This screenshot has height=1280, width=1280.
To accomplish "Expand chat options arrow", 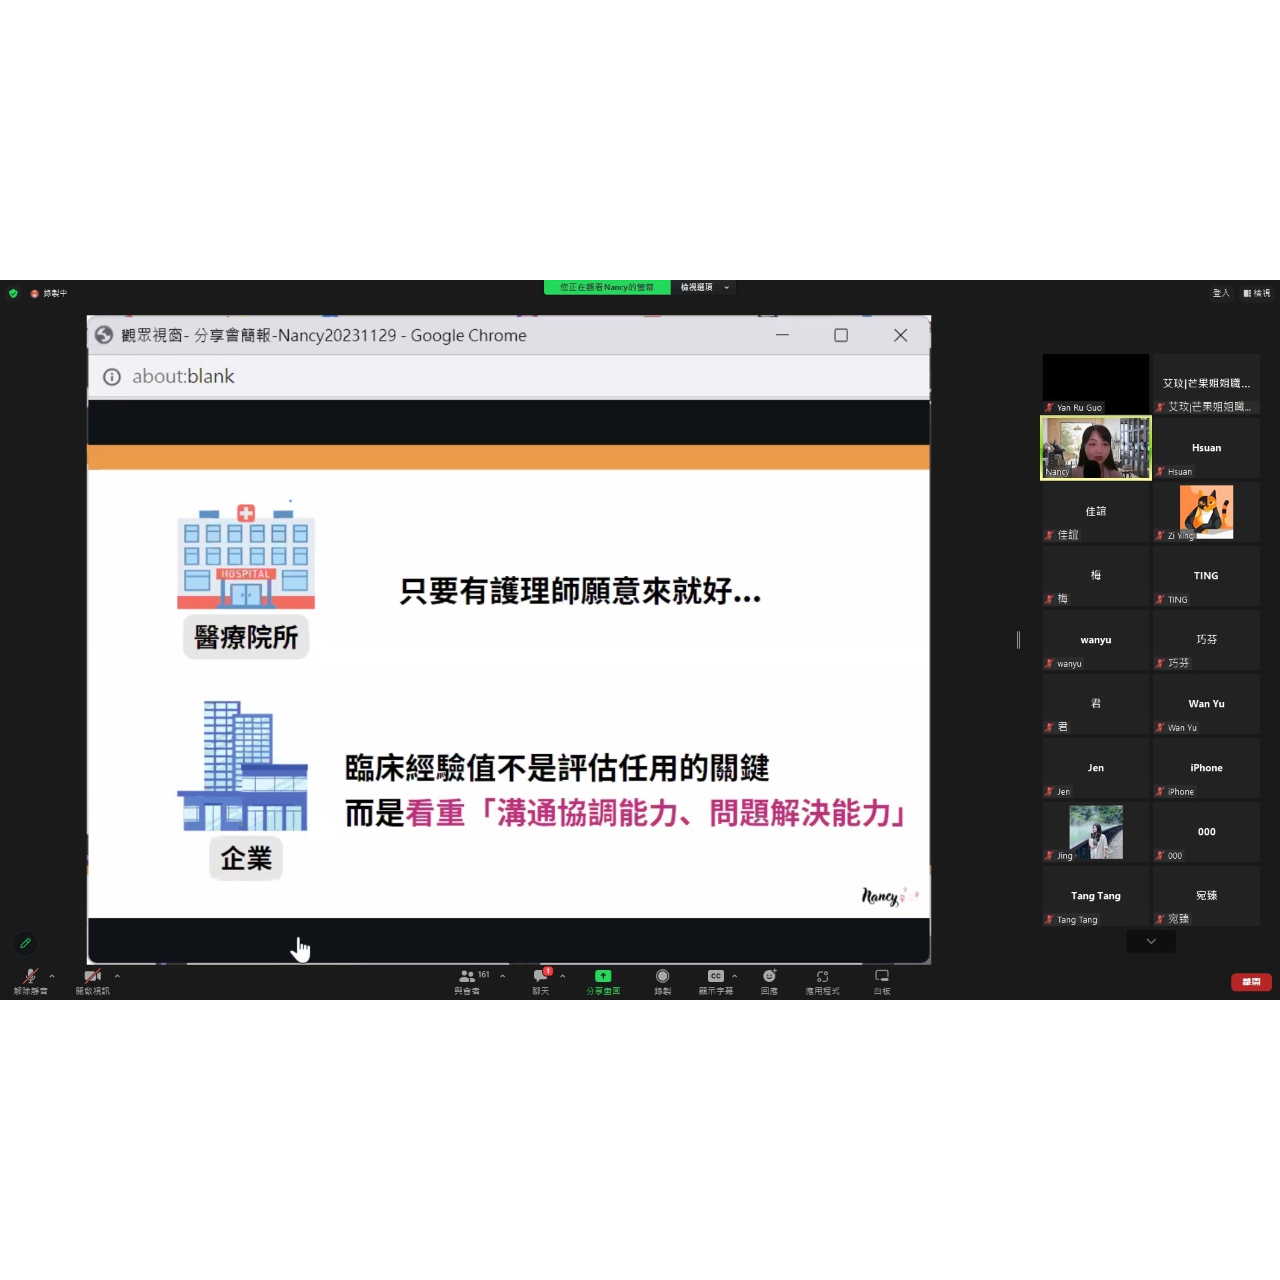I will tap(562, 976).
